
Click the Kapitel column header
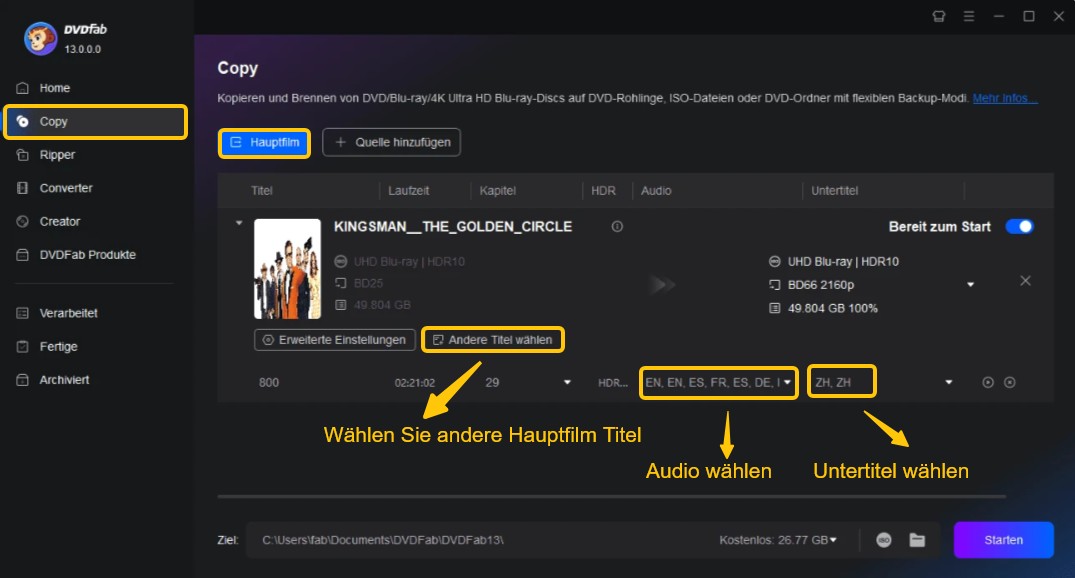click(498, 191)
